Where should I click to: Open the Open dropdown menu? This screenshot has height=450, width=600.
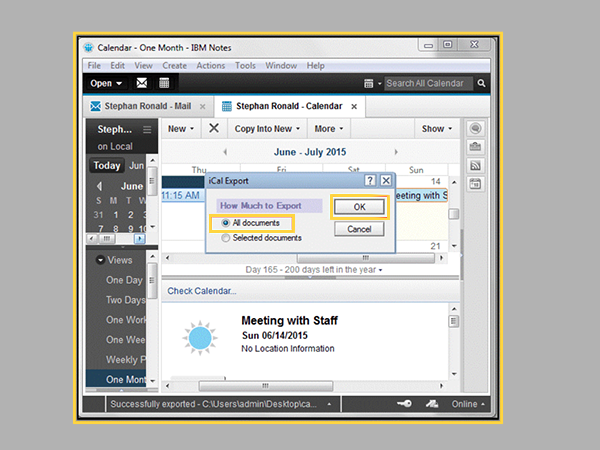tap(106, 83)
